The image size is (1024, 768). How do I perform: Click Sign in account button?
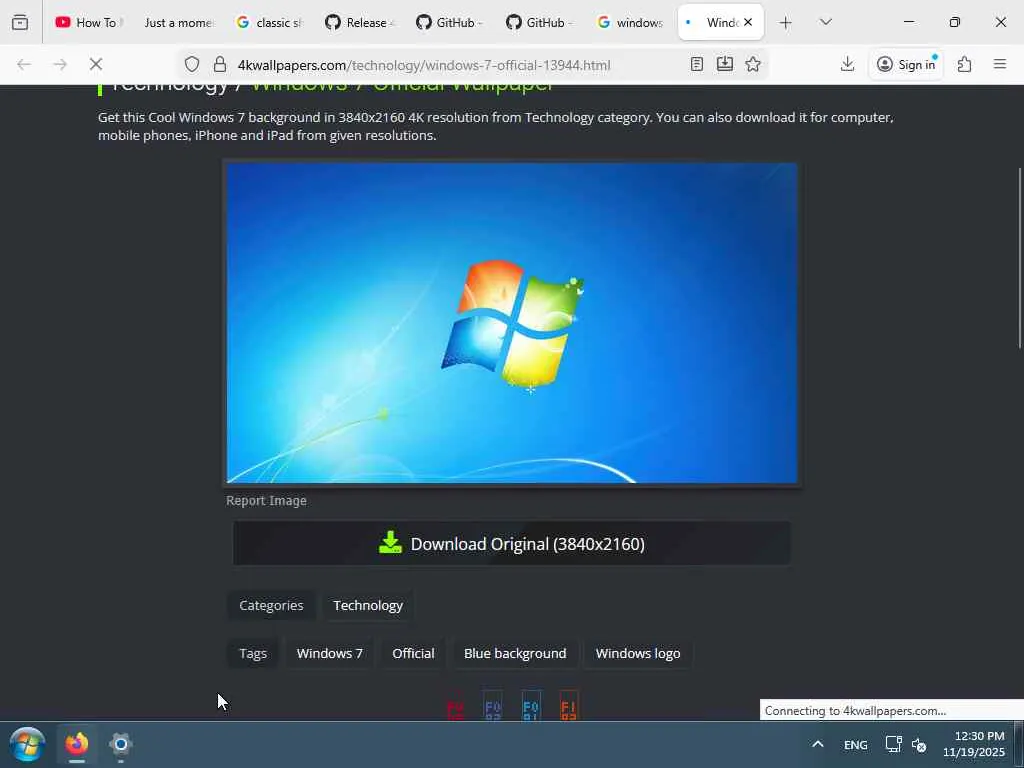(x=906, y=64)
